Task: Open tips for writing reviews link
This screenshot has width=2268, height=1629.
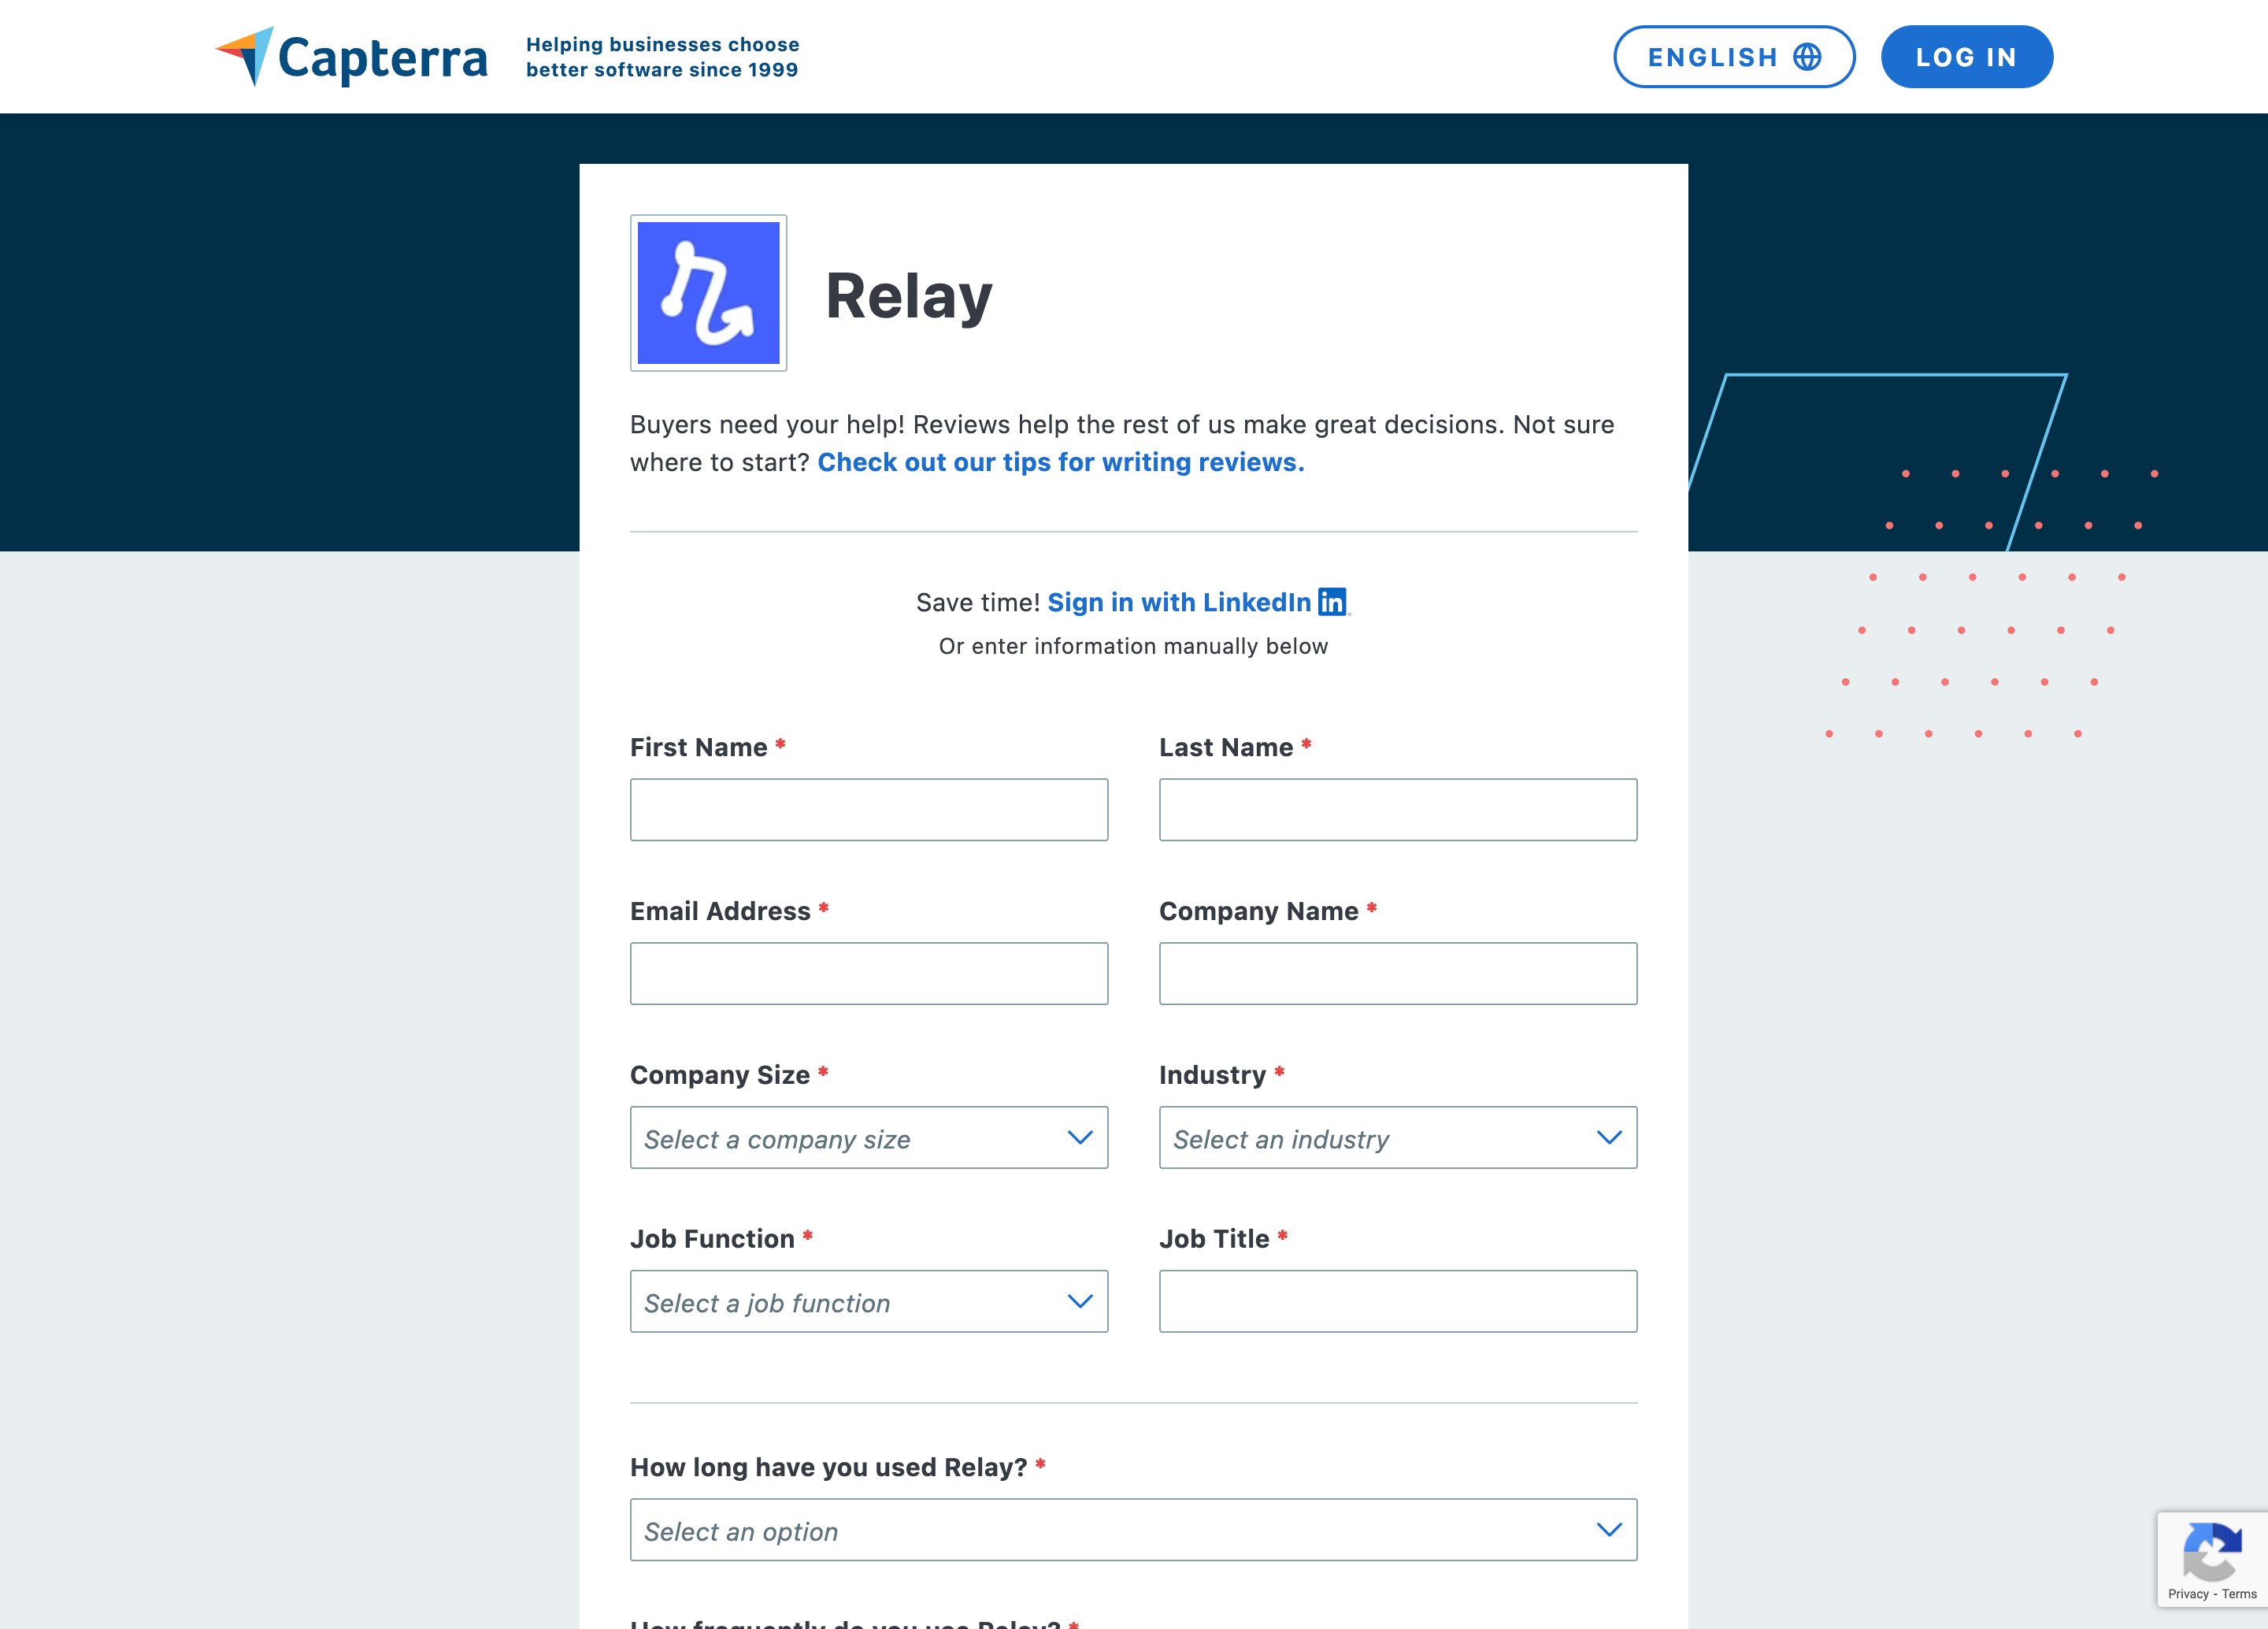Action: pos(1061,462)
